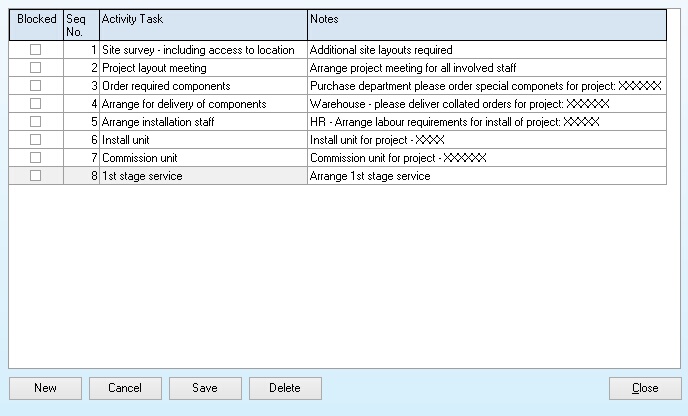Select the 'Additional site layouts required' notes cell
688x416 pixels.
coord(486,50)
